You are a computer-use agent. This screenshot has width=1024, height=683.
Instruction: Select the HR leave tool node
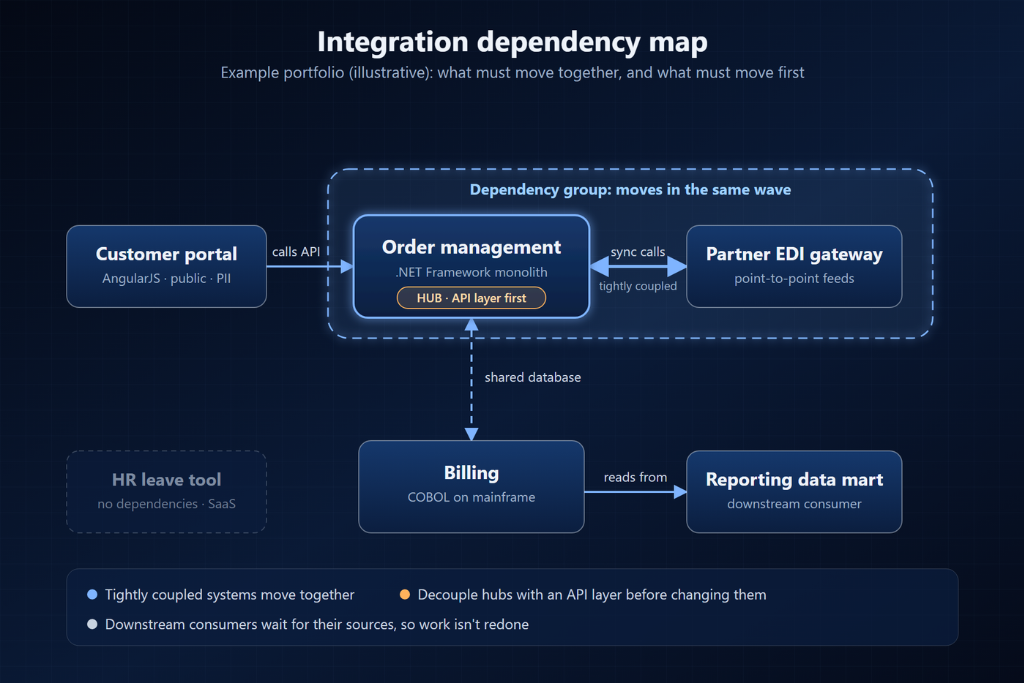pos(167,492)
